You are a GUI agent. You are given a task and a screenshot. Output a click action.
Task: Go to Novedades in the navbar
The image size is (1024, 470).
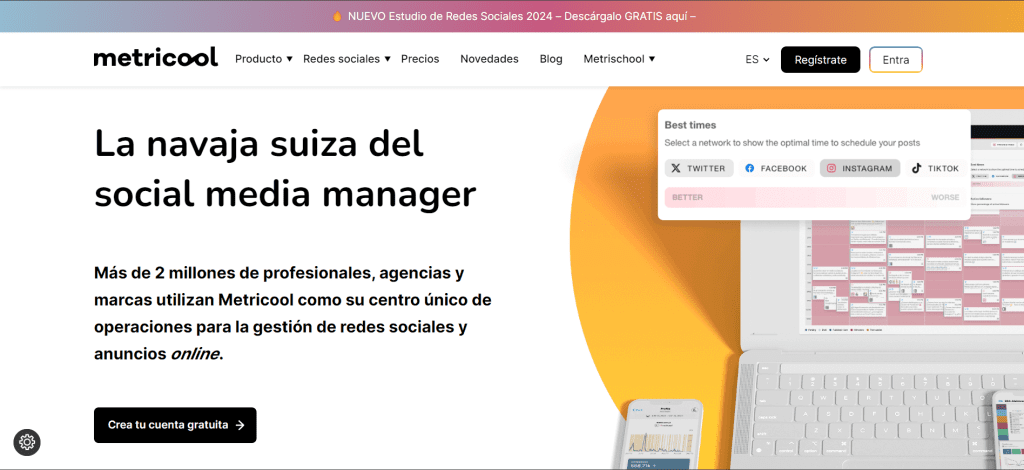tap(489, 59)
